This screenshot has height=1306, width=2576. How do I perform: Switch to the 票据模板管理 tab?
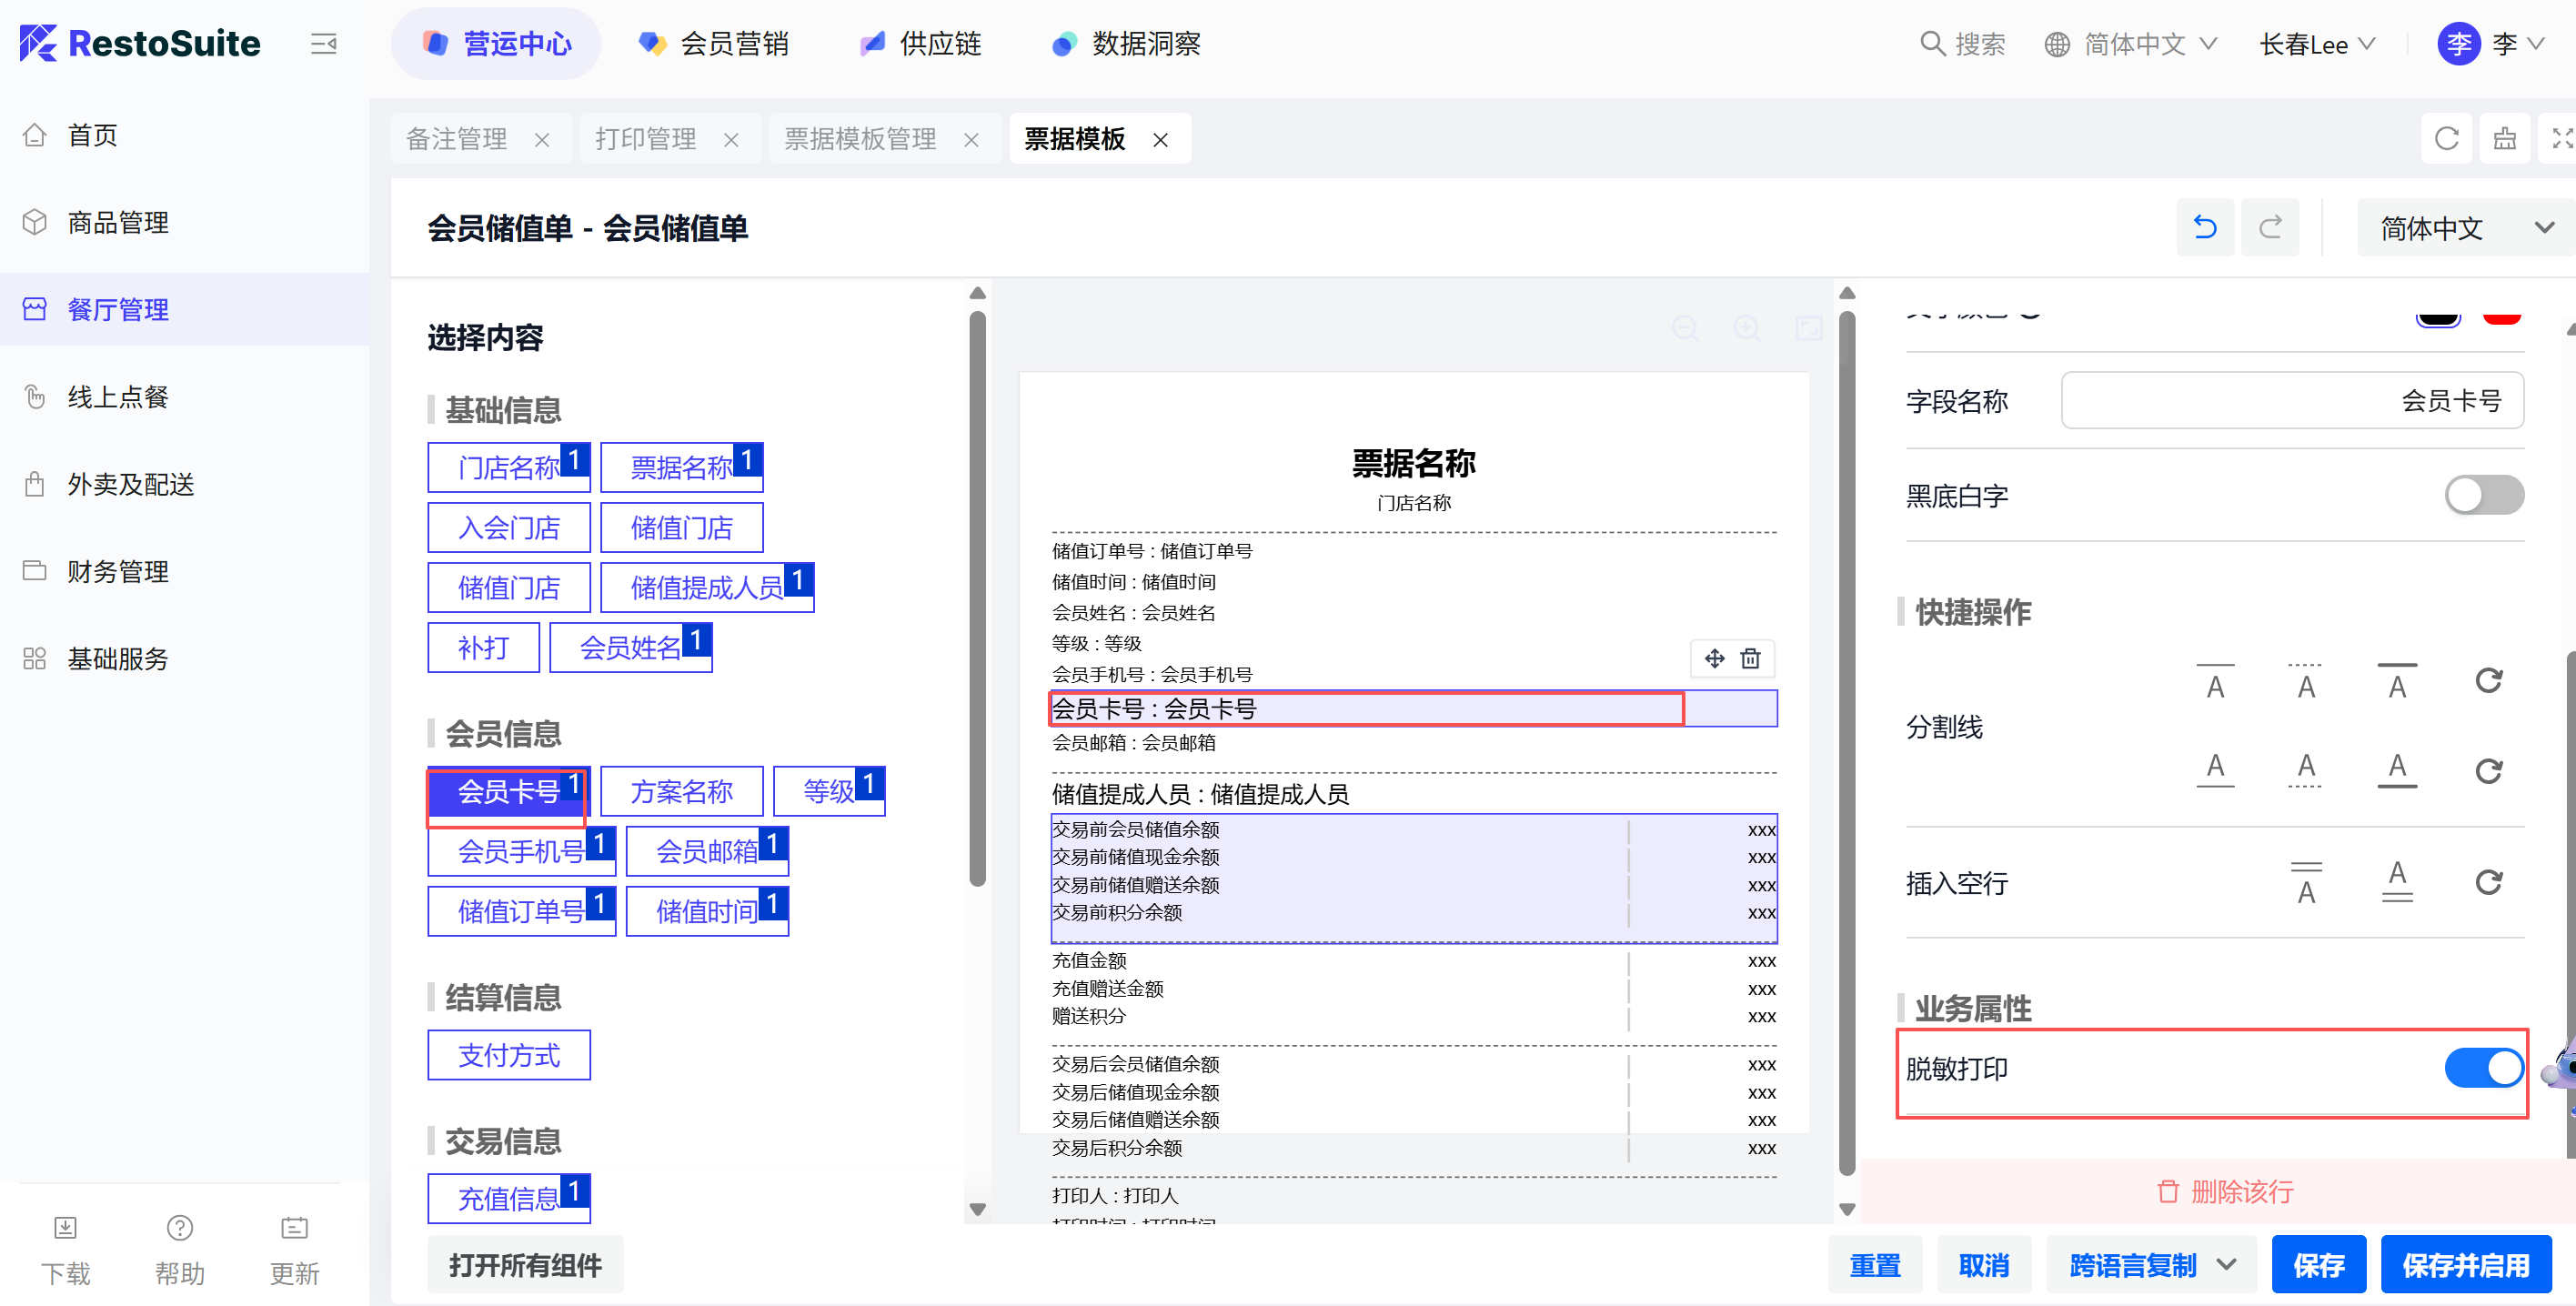pyautogui.click(x=860, y=139)
